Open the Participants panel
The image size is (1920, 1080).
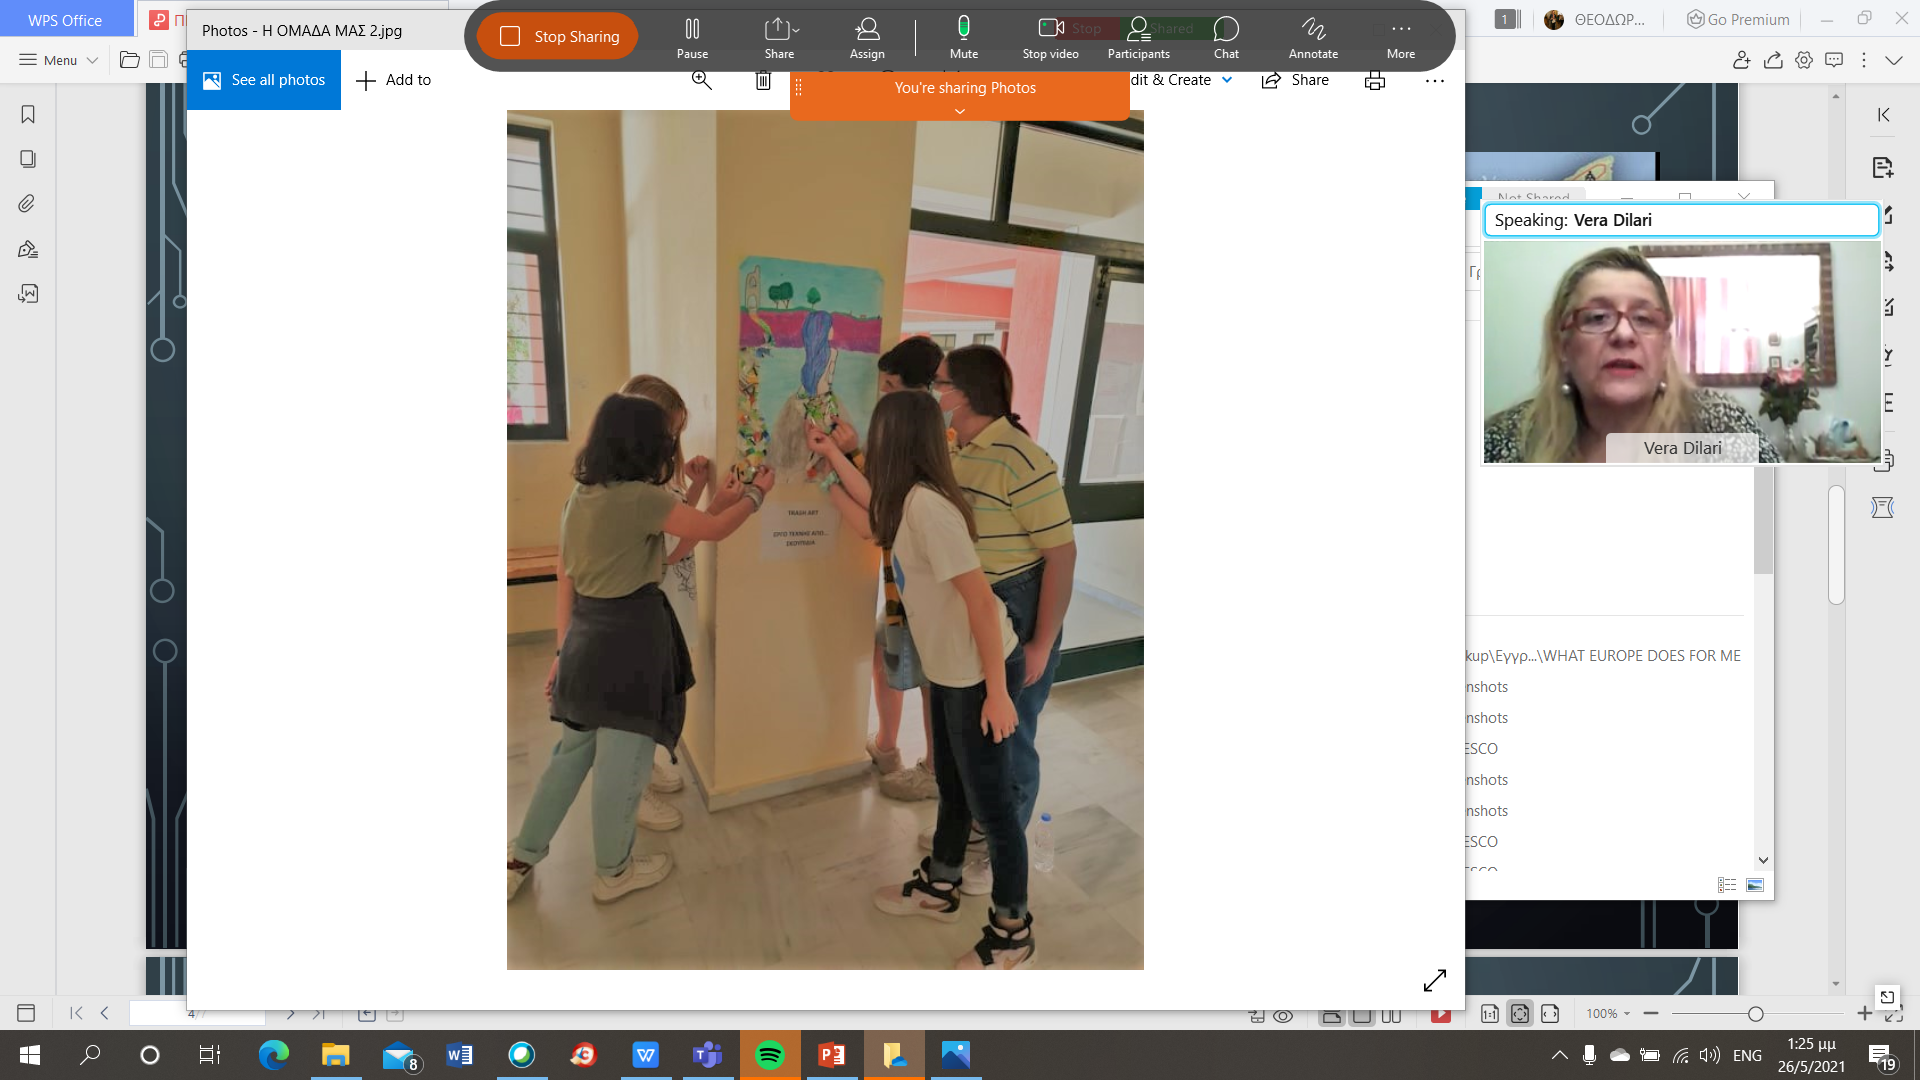point(1138,37)
